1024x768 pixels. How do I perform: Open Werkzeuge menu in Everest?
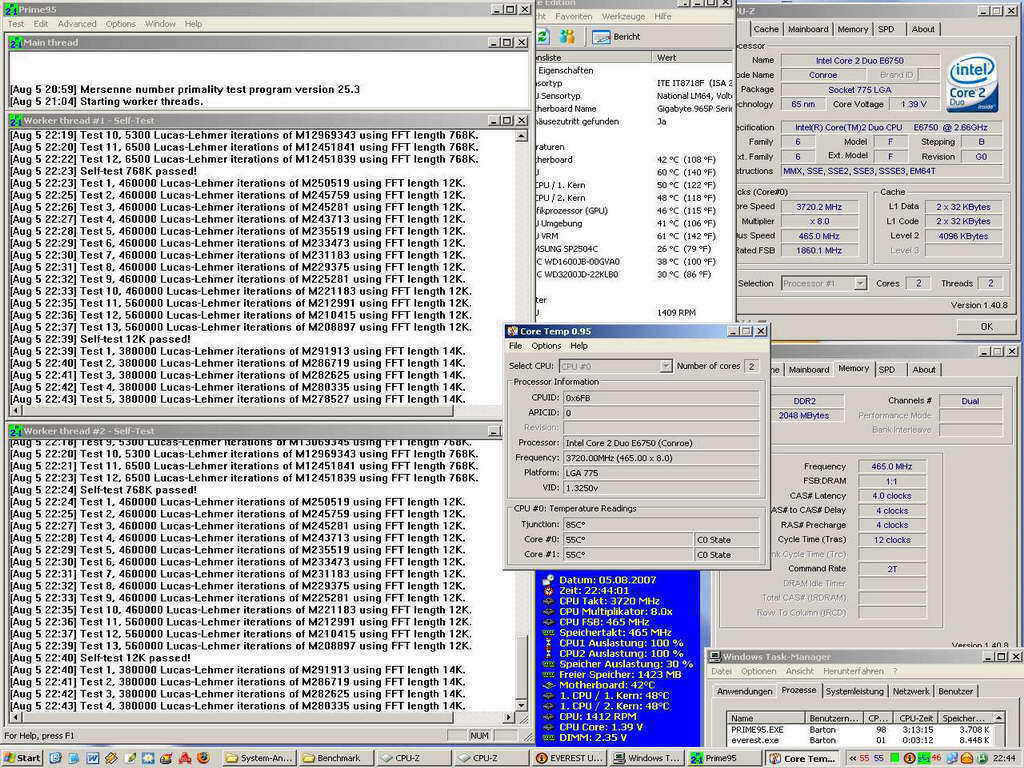pyautogui.click(x=623, y=16)
